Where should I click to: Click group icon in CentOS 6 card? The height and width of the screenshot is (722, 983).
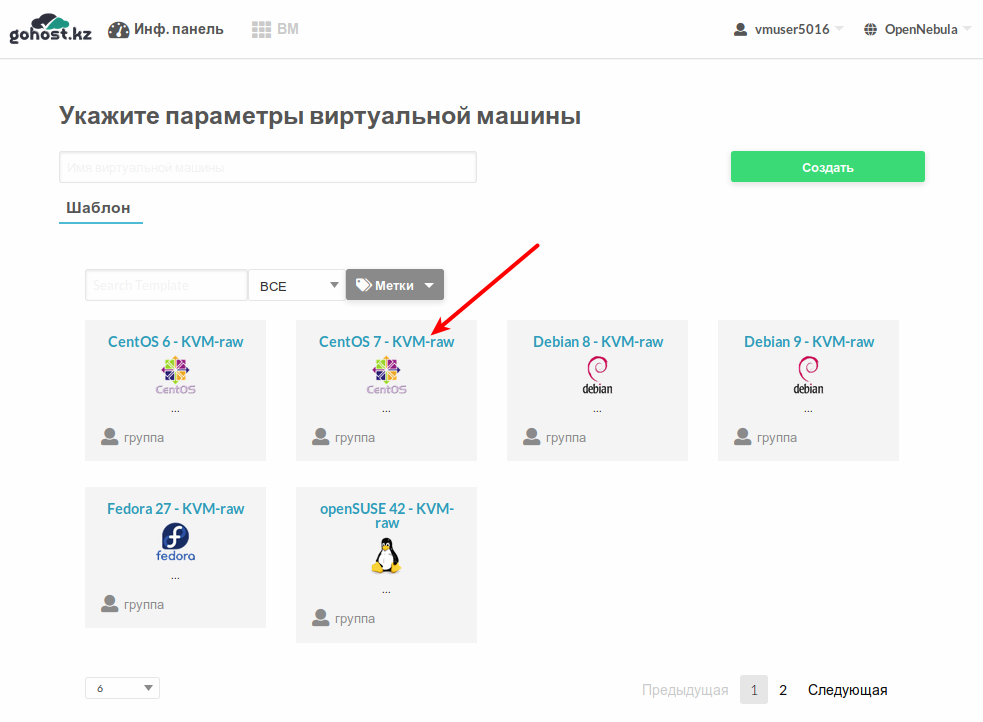click(x=110, y=437)
